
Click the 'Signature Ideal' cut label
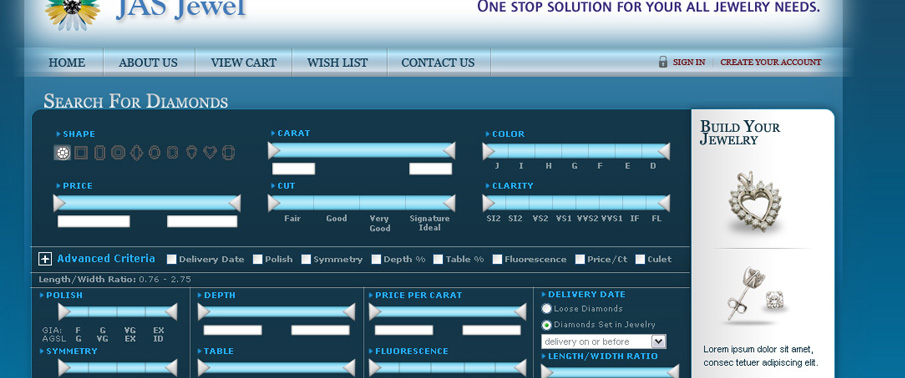(429, 223)
